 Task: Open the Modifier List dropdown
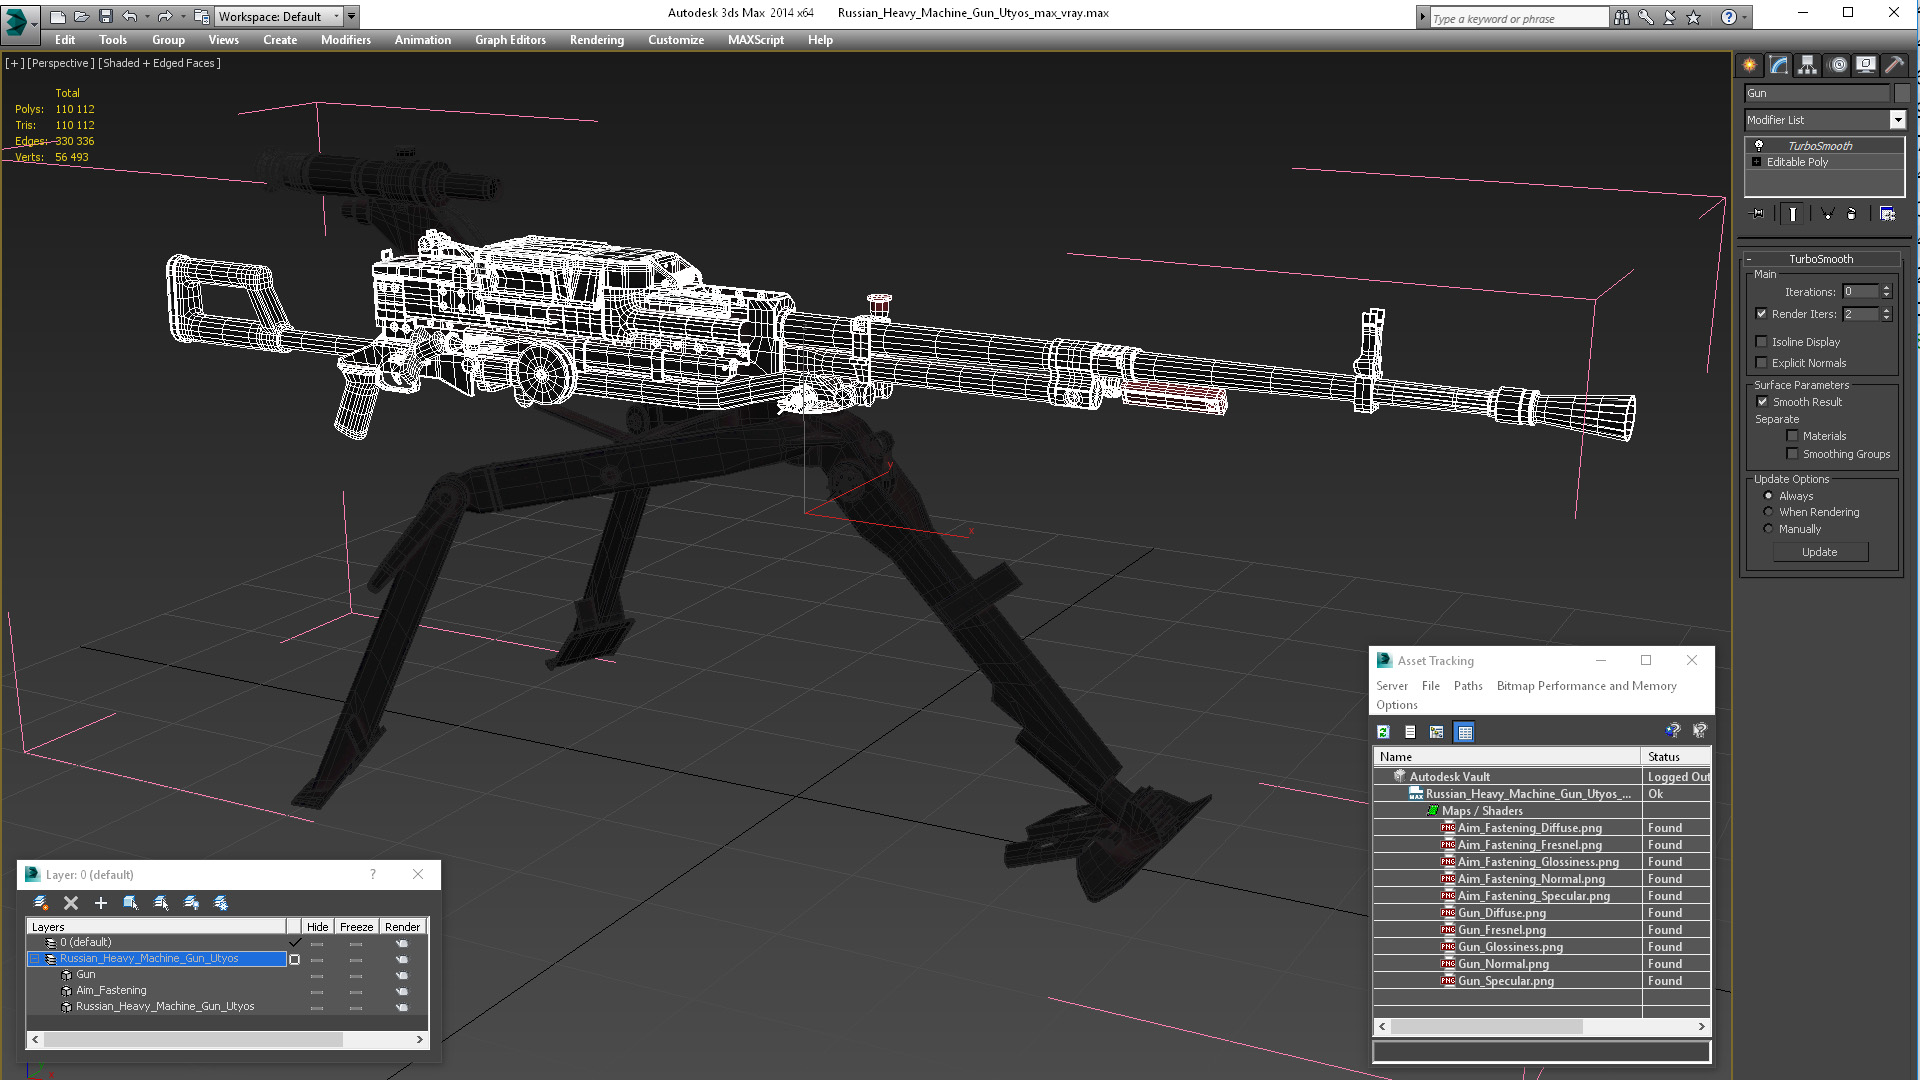point(1897,120)
